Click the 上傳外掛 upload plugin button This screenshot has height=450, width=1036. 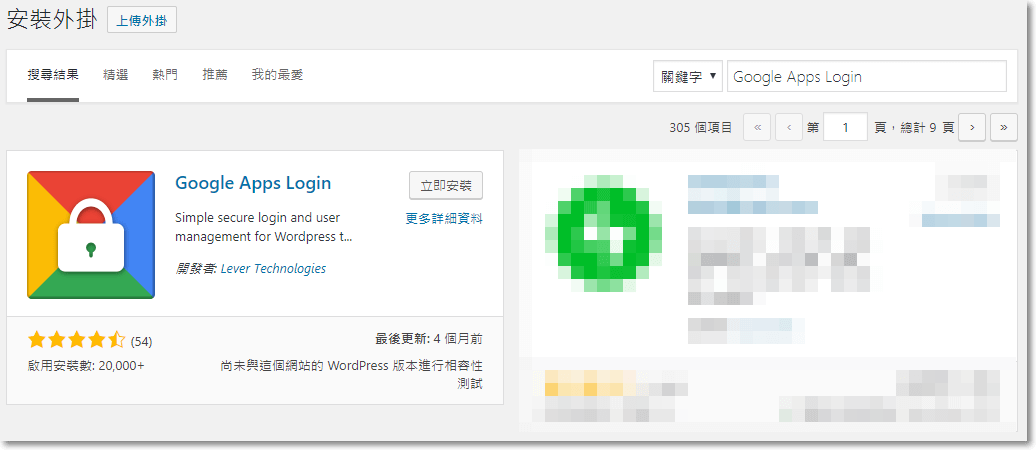pos(142,20)
